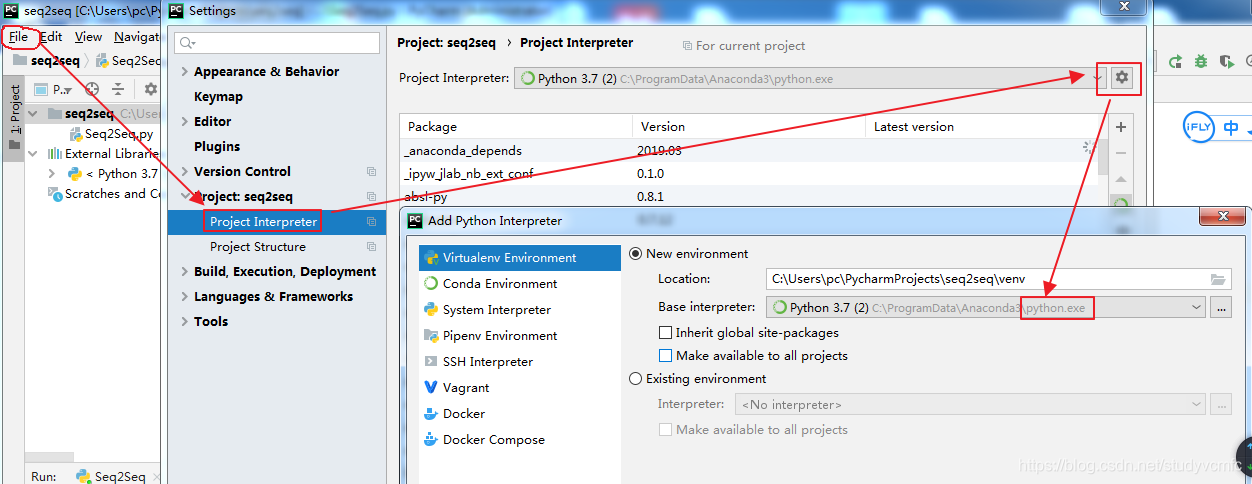Viewport: 1252px width, 484px height.
Task: Collapse the seq2seq project root folder
Action: click(34, 114)
